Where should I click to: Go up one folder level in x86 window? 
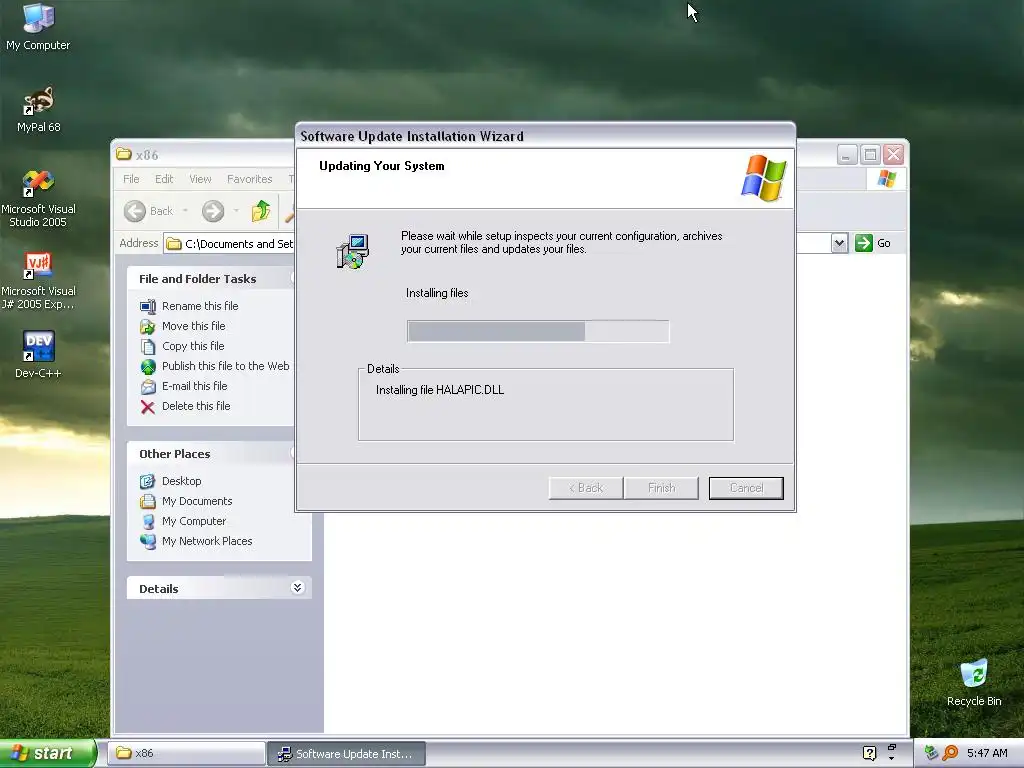point(261,211)
